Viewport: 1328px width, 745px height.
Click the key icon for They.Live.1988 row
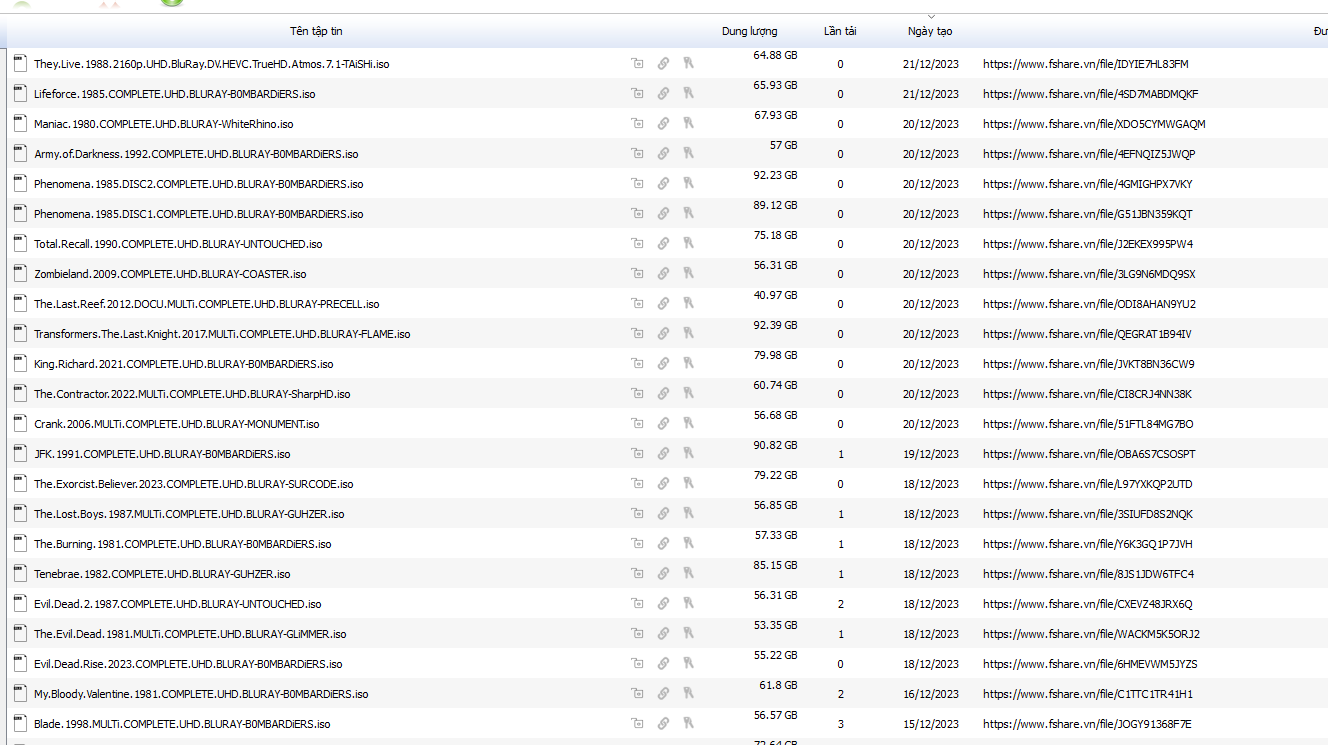[x=688, y=64]
